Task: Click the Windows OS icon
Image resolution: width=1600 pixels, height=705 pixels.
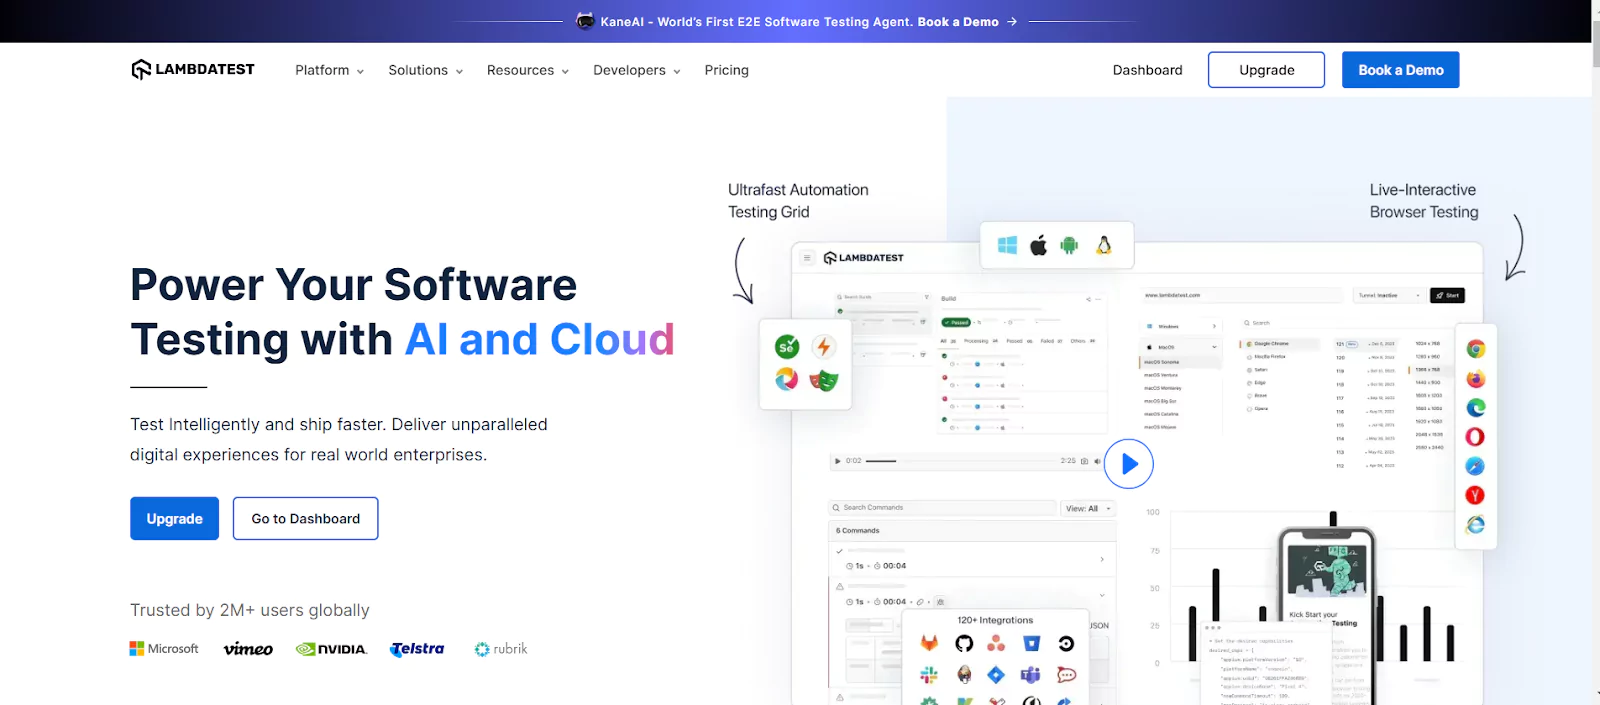Action: tap(1007, 245)
